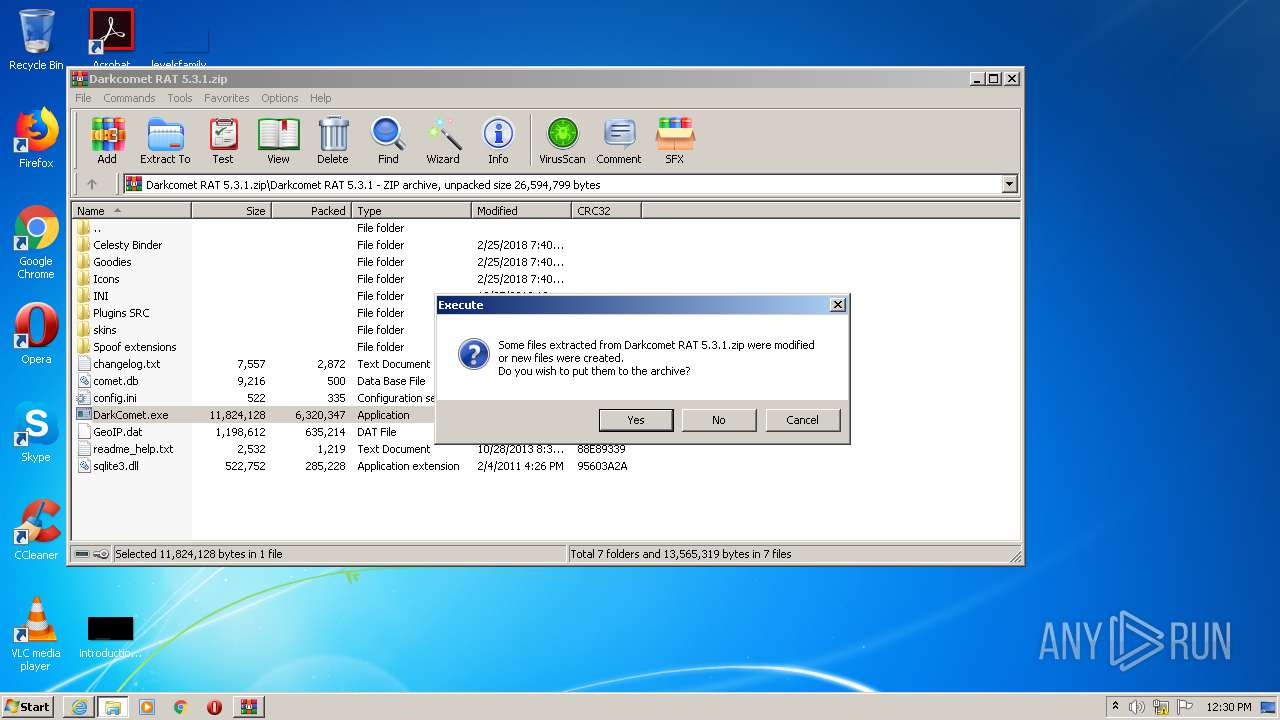Launch the Wizard tool
The width and height of the screenshot is (1280, 720).
coord(443,140)
